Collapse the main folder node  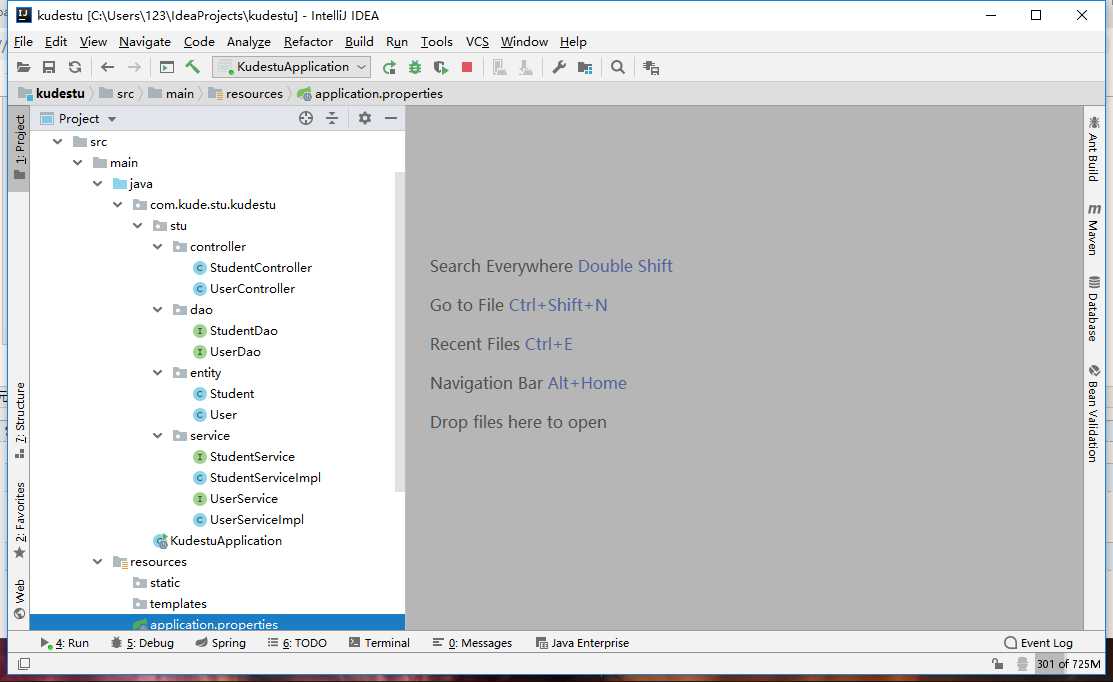click(78, 163)
